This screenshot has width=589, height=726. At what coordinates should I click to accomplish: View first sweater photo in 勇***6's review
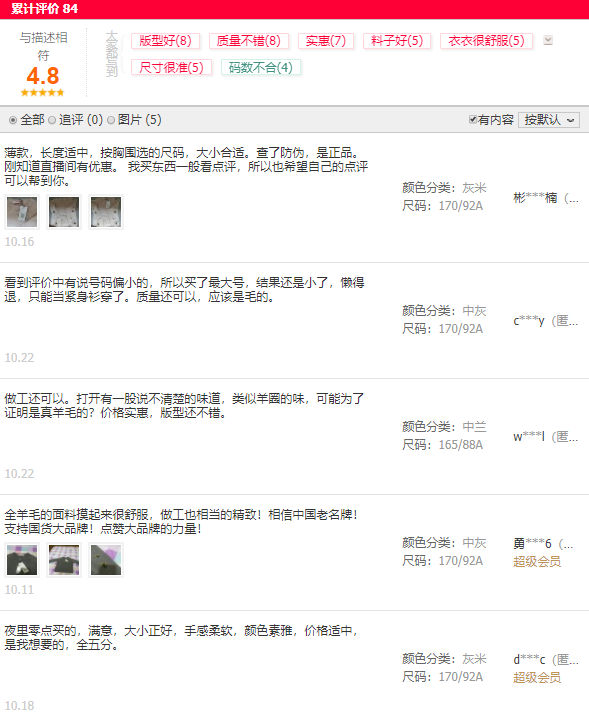[22, 560]
